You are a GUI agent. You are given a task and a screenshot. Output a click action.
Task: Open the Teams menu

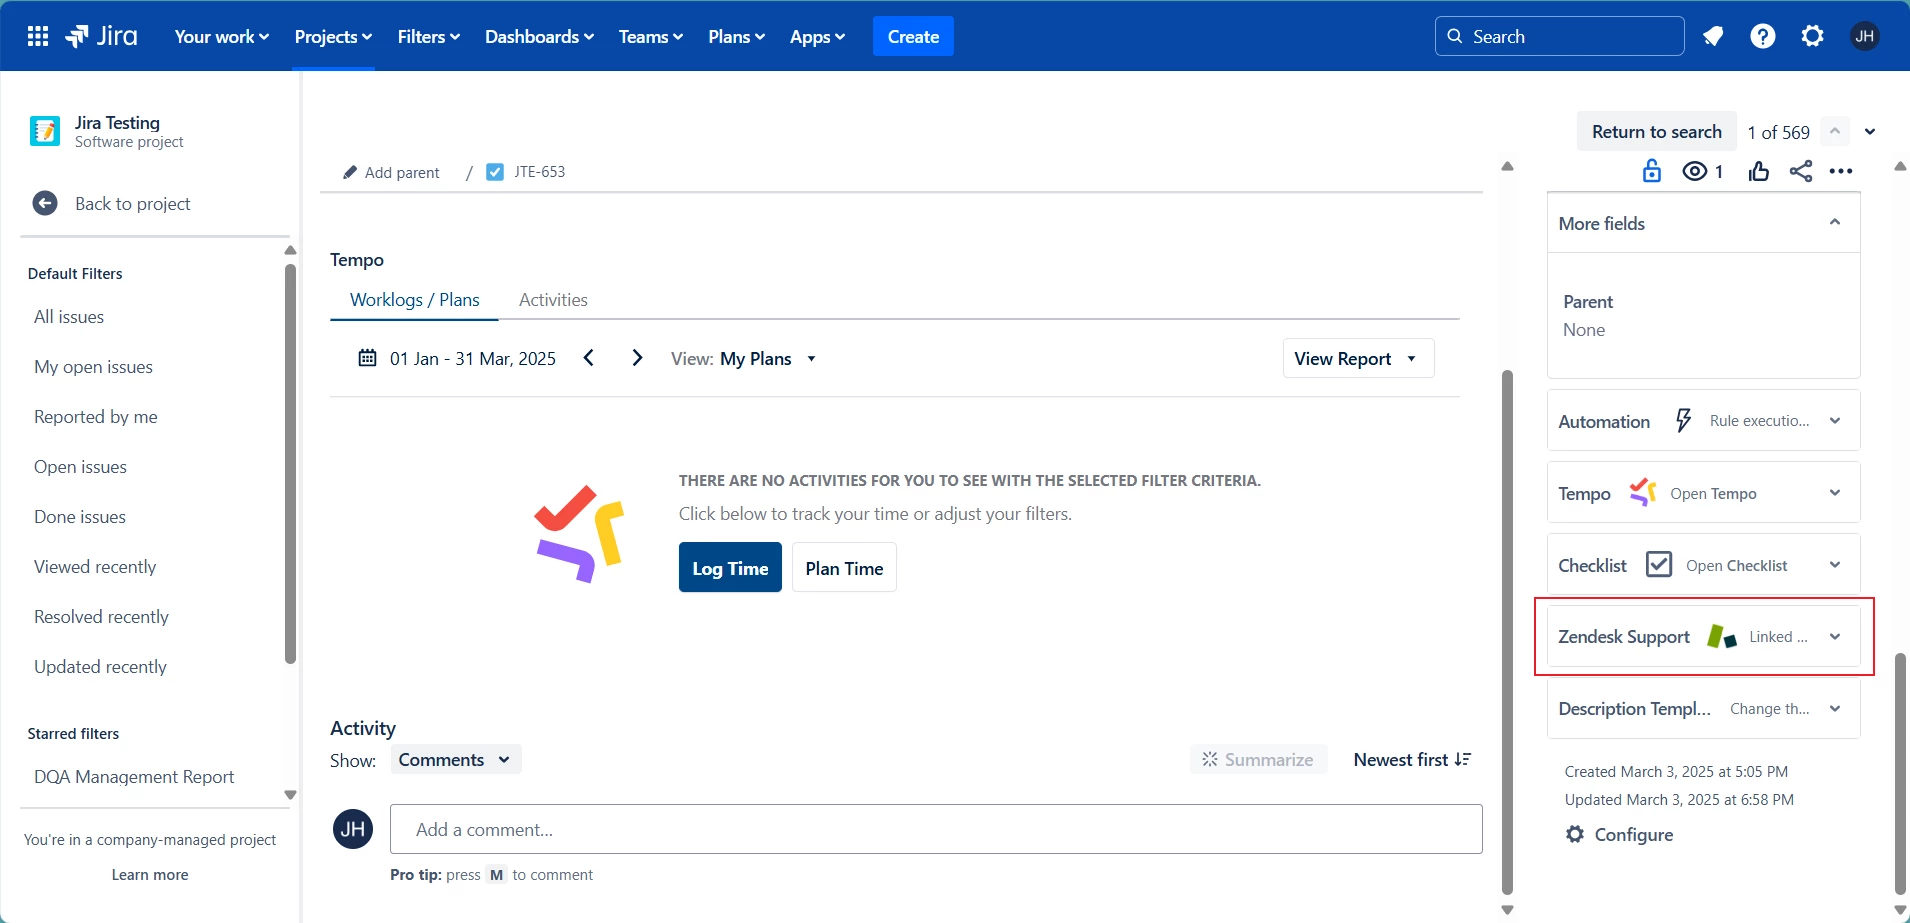point(651,36)
